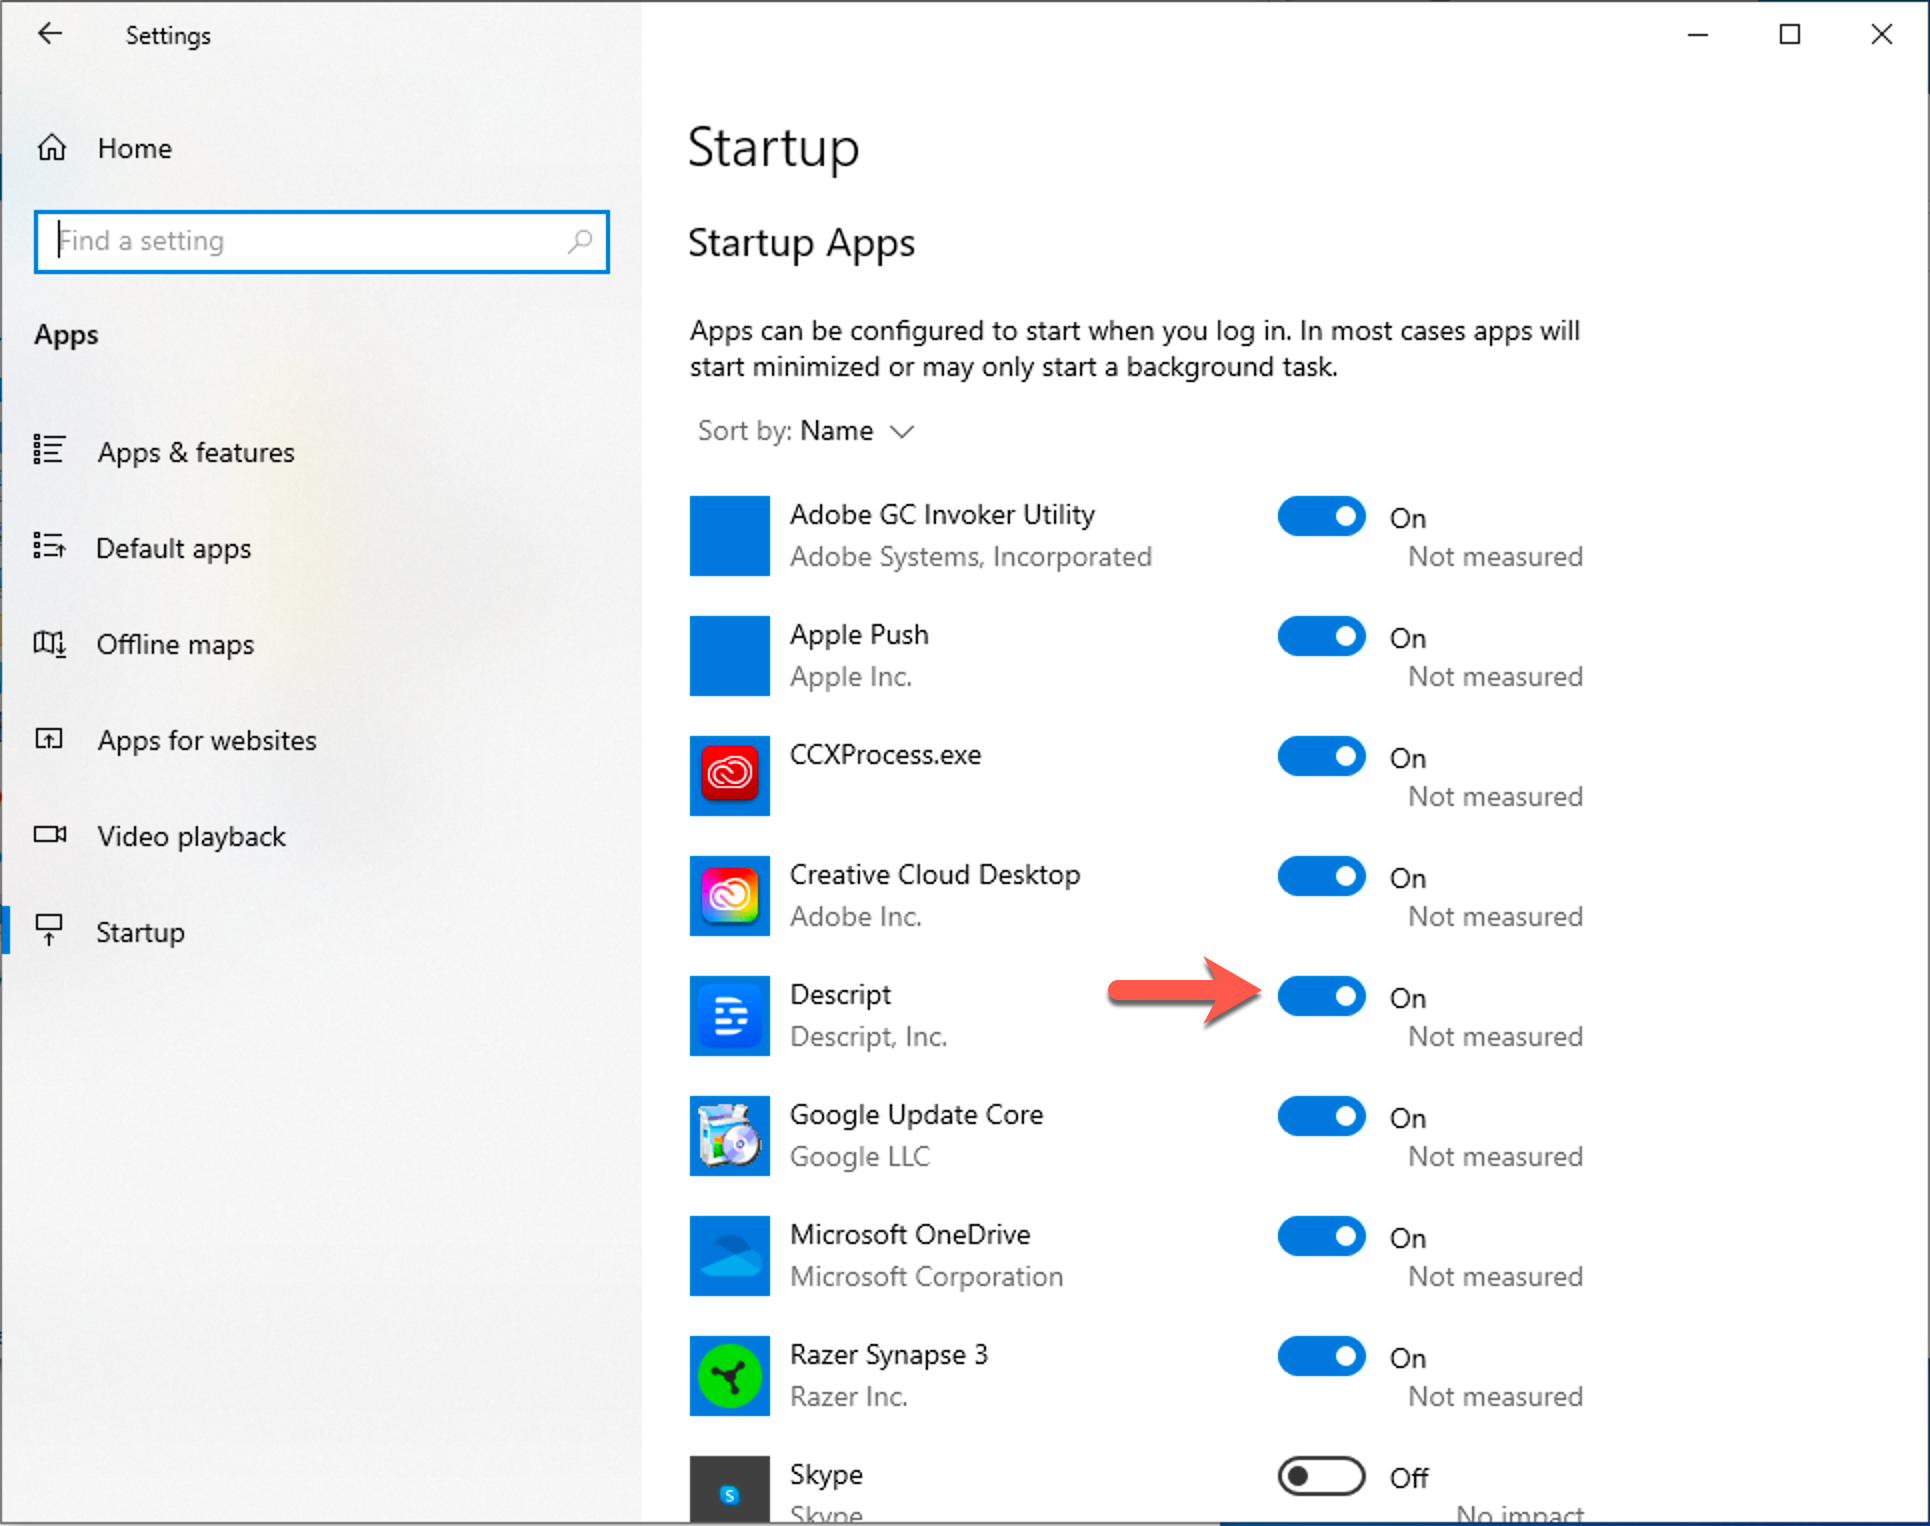The image size is (1930, 1526).
Task: Click the back arrow in Settings
Action: click(49, 34)
